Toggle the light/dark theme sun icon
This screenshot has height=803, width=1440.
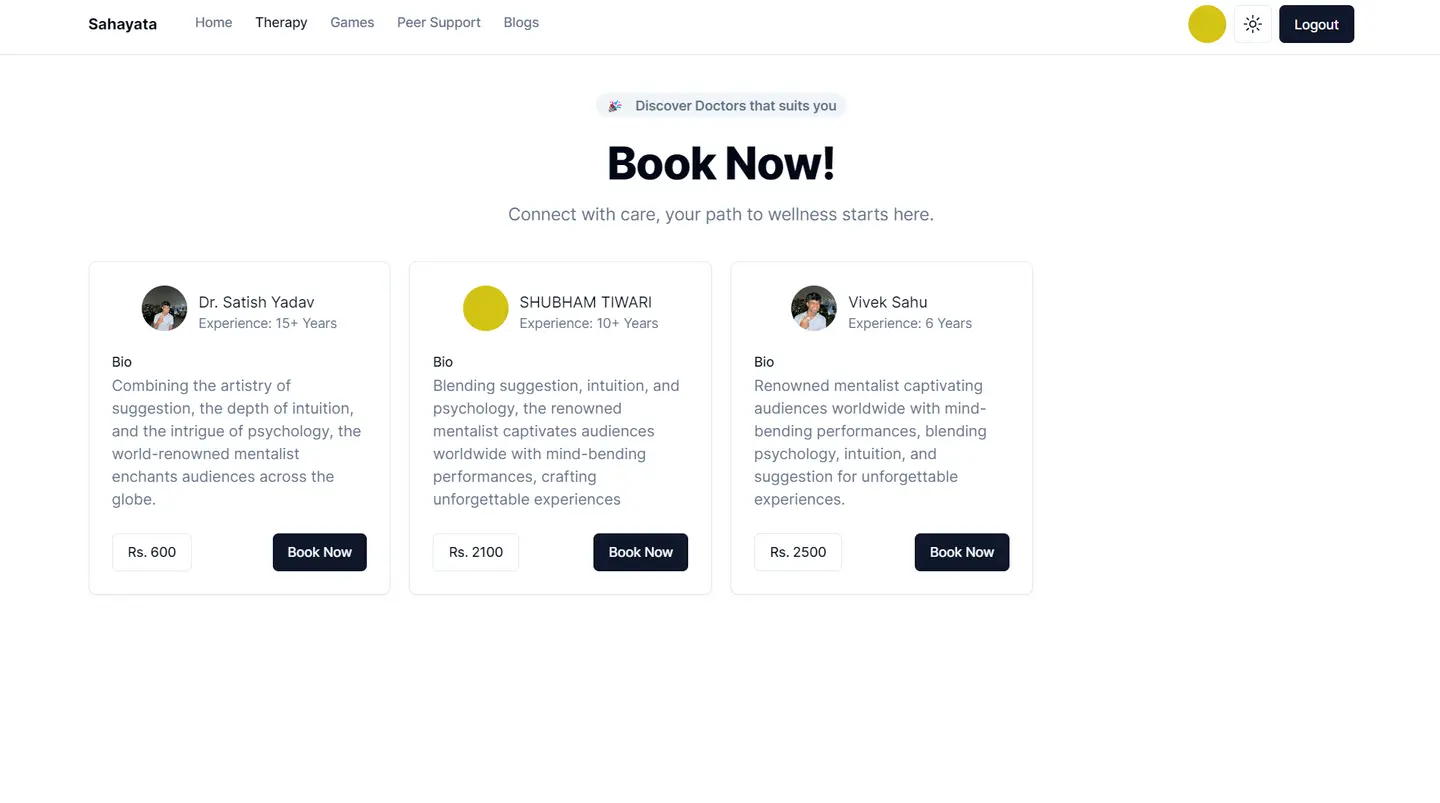point(1252,24)
